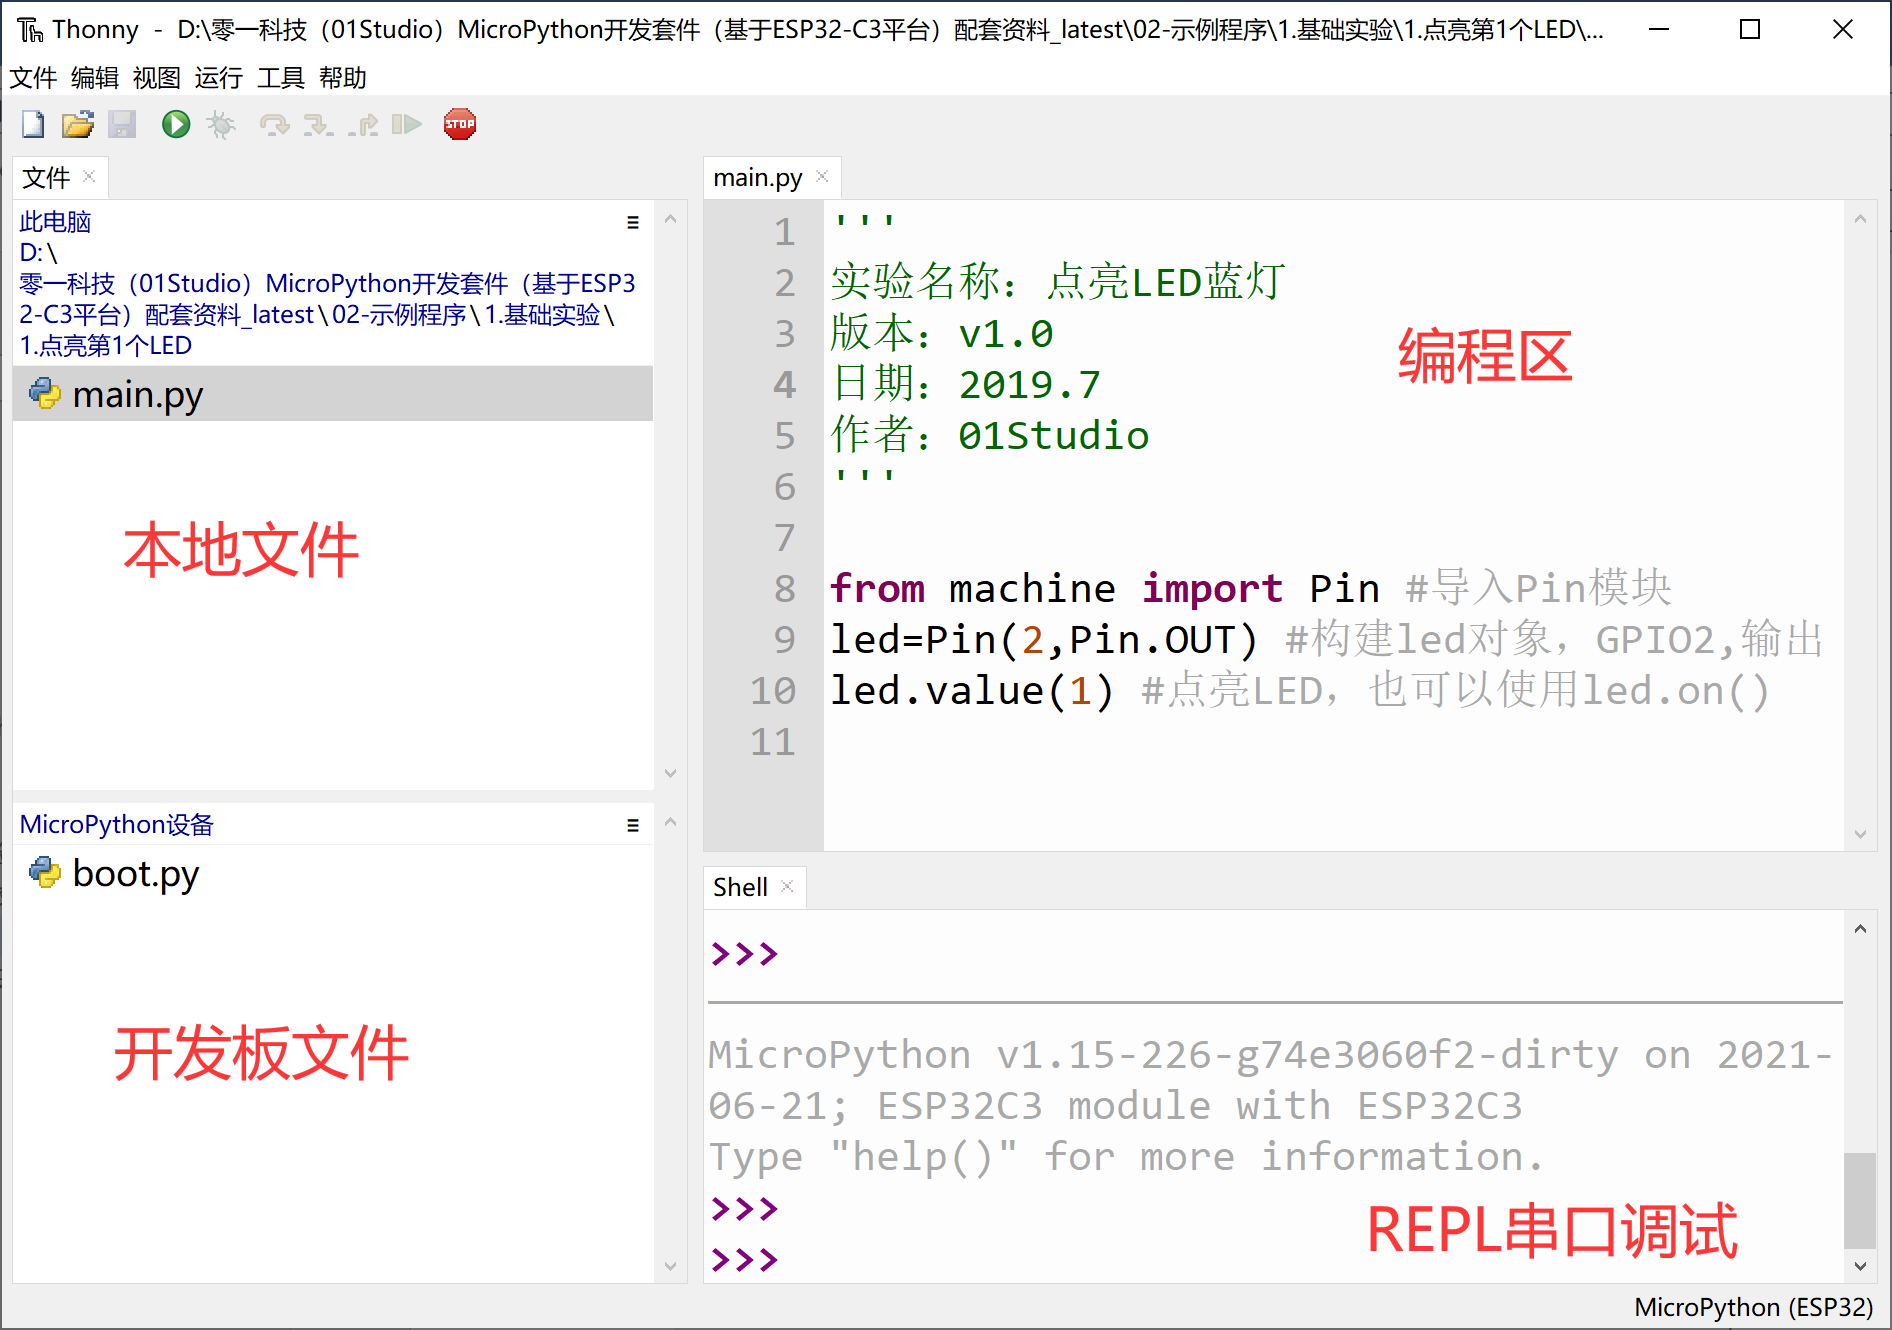1892x1330 pixels.
Task: Click the MicroPython v1.15 version text in Shell
Action: click(x=1270, y=1055)
